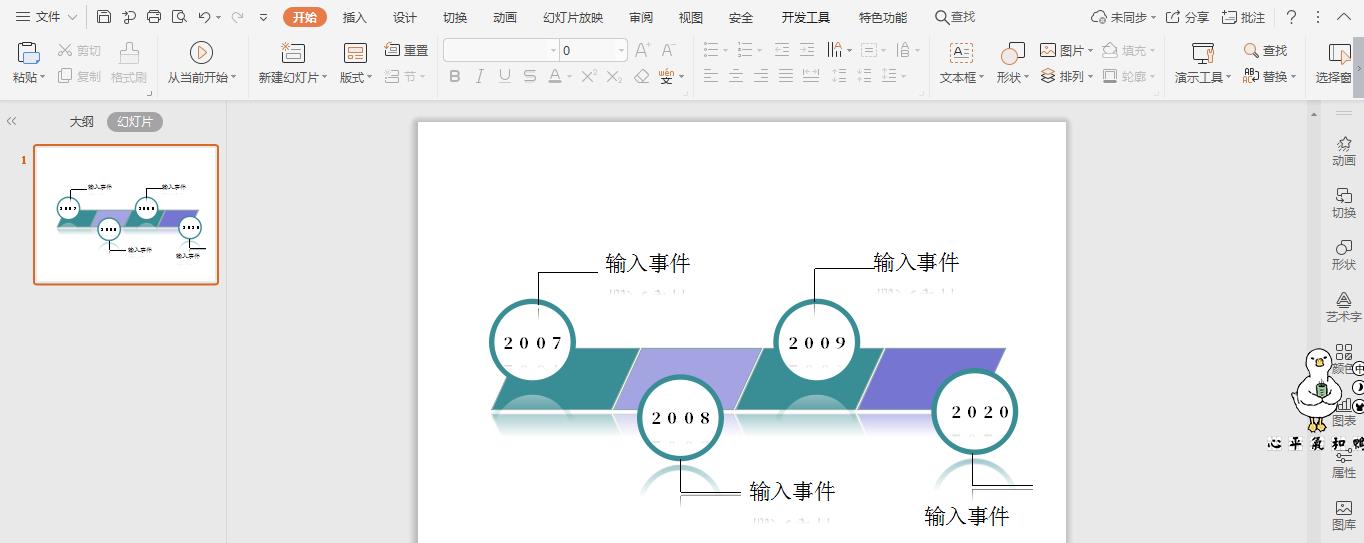Click the Decrease Font Size icon

669,50
